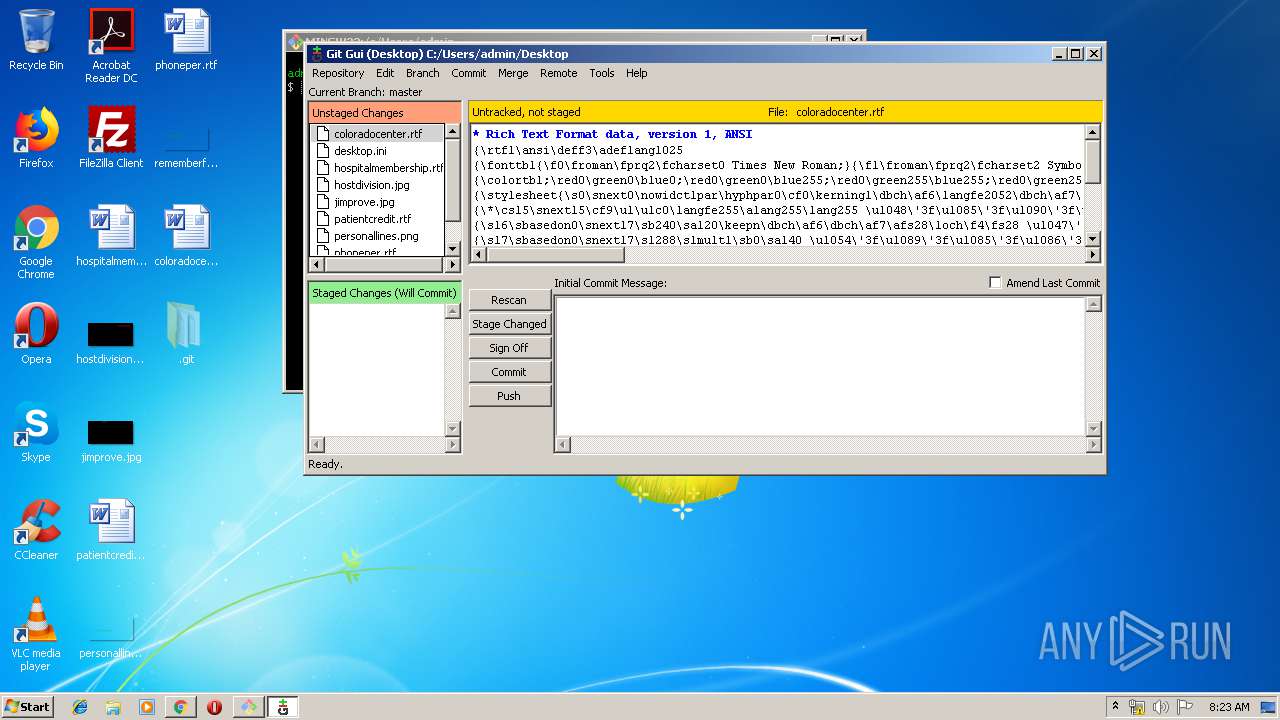Click the Rescan button
Viewport: 1280px width, 720px height.
509,300
